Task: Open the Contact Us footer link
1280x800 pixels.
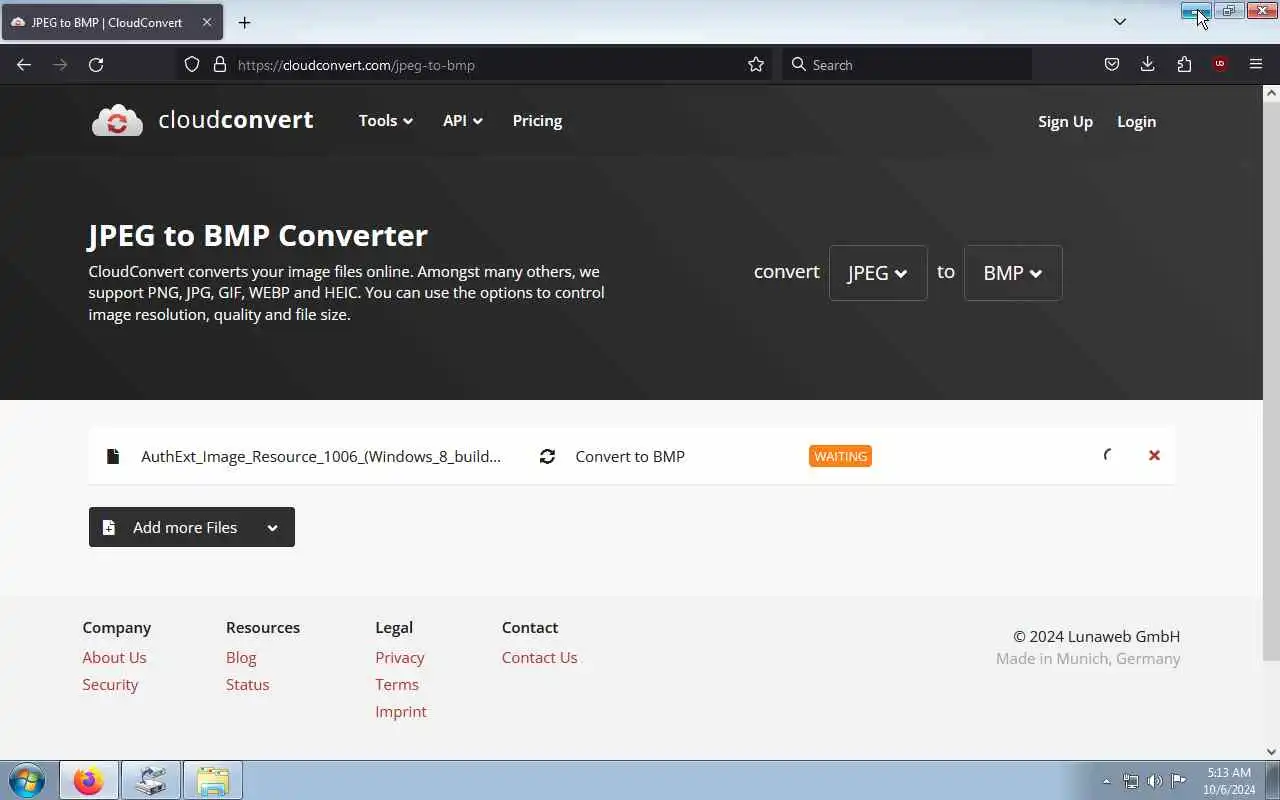Action: coord(540,657)
